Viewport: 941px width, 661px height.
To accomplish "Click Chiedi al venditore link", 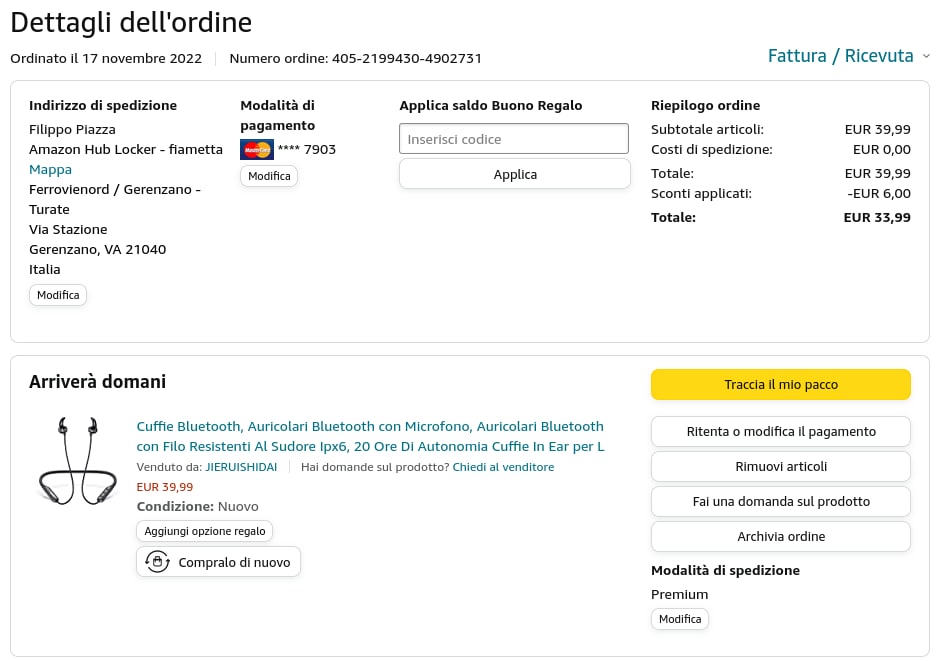I will click(x=503, y=467).
